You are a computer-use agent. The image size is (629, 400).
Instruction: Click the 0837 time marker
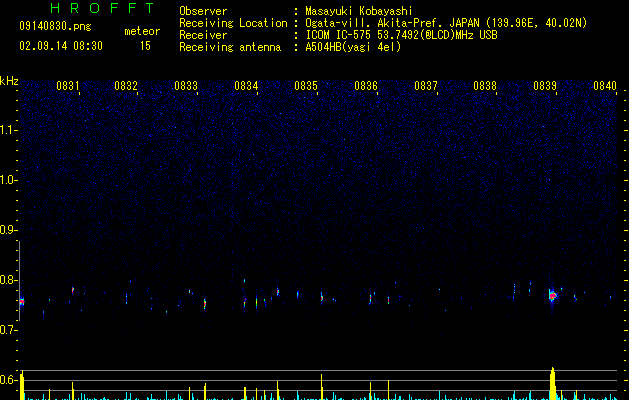click(426, 86)
